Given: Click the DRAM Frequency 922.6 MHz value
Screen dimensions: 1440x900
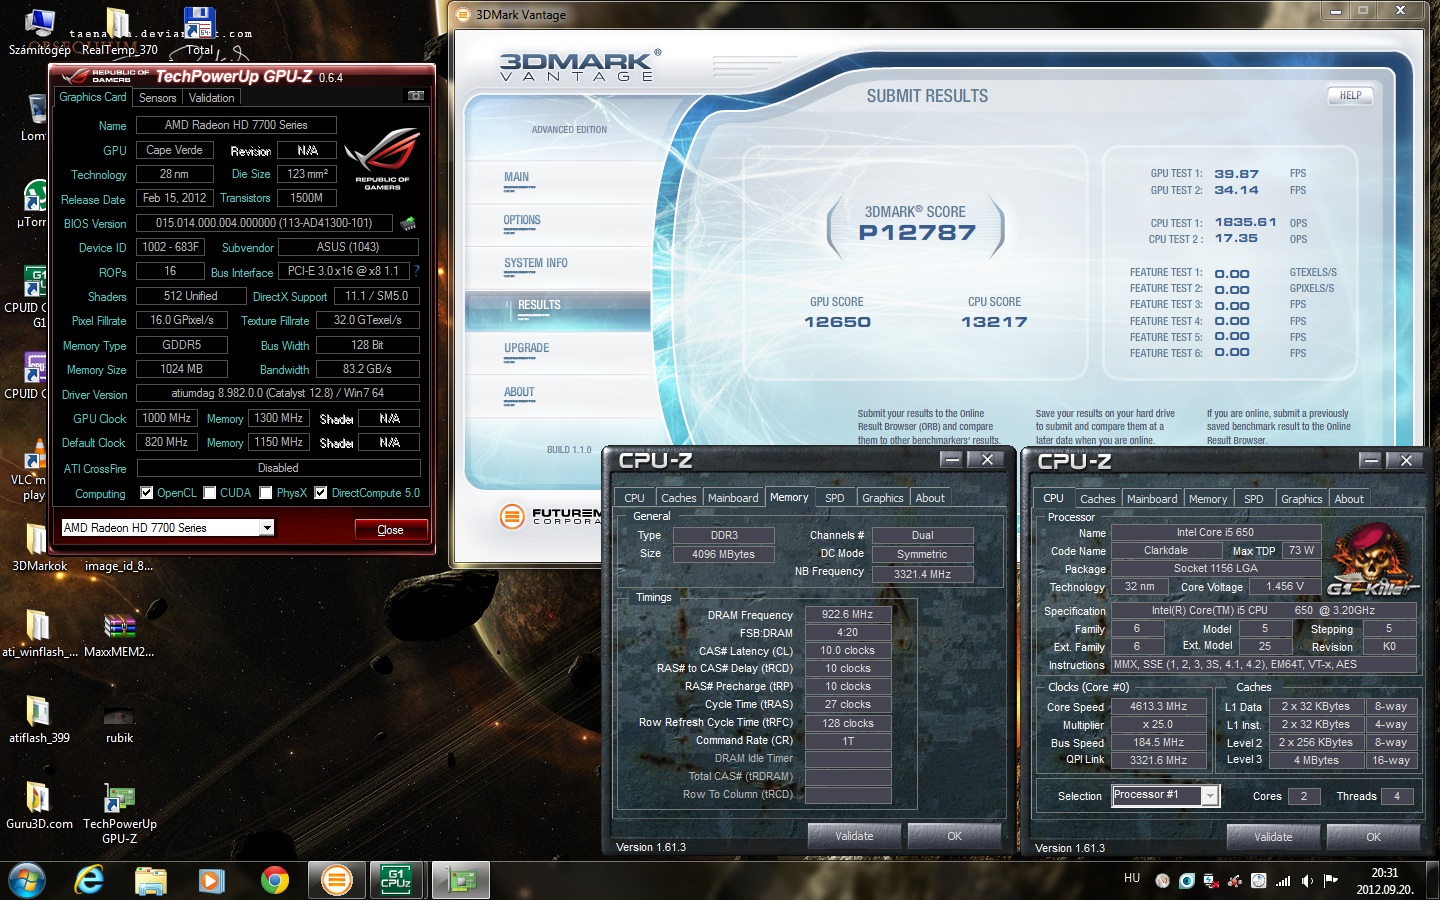Looking at the screenshot, I should [848, 614].
